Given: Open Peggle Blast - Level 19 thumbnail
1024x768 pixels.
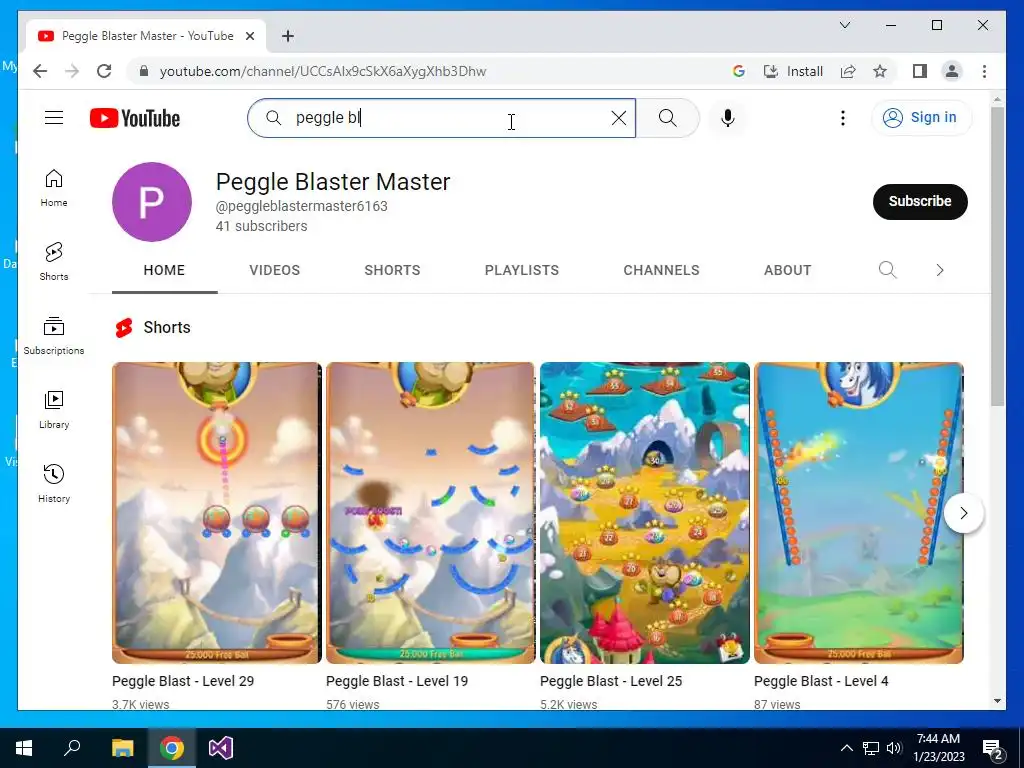Looking at the screenshot, I should coord(430,513).
